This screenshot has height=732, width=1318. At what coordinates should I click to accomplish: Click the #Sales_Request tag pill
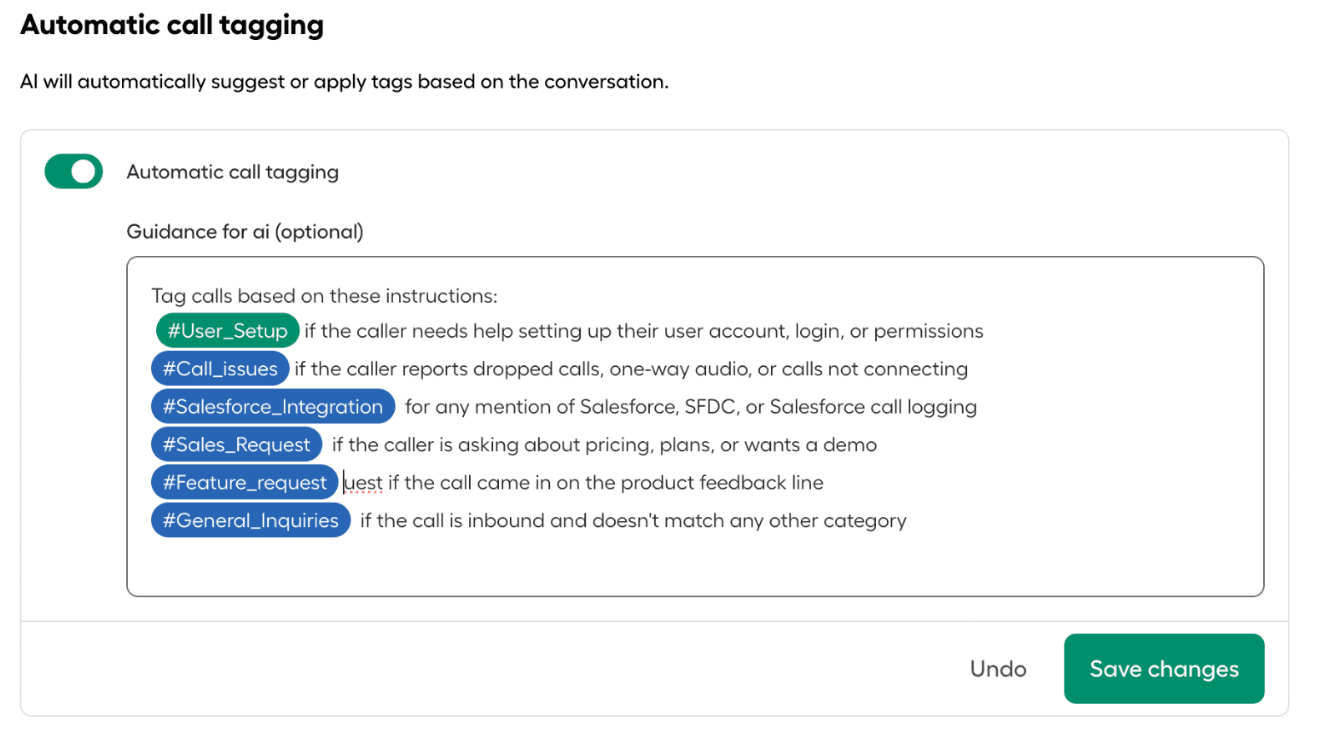pyautogui.click(x=235, y=444)
